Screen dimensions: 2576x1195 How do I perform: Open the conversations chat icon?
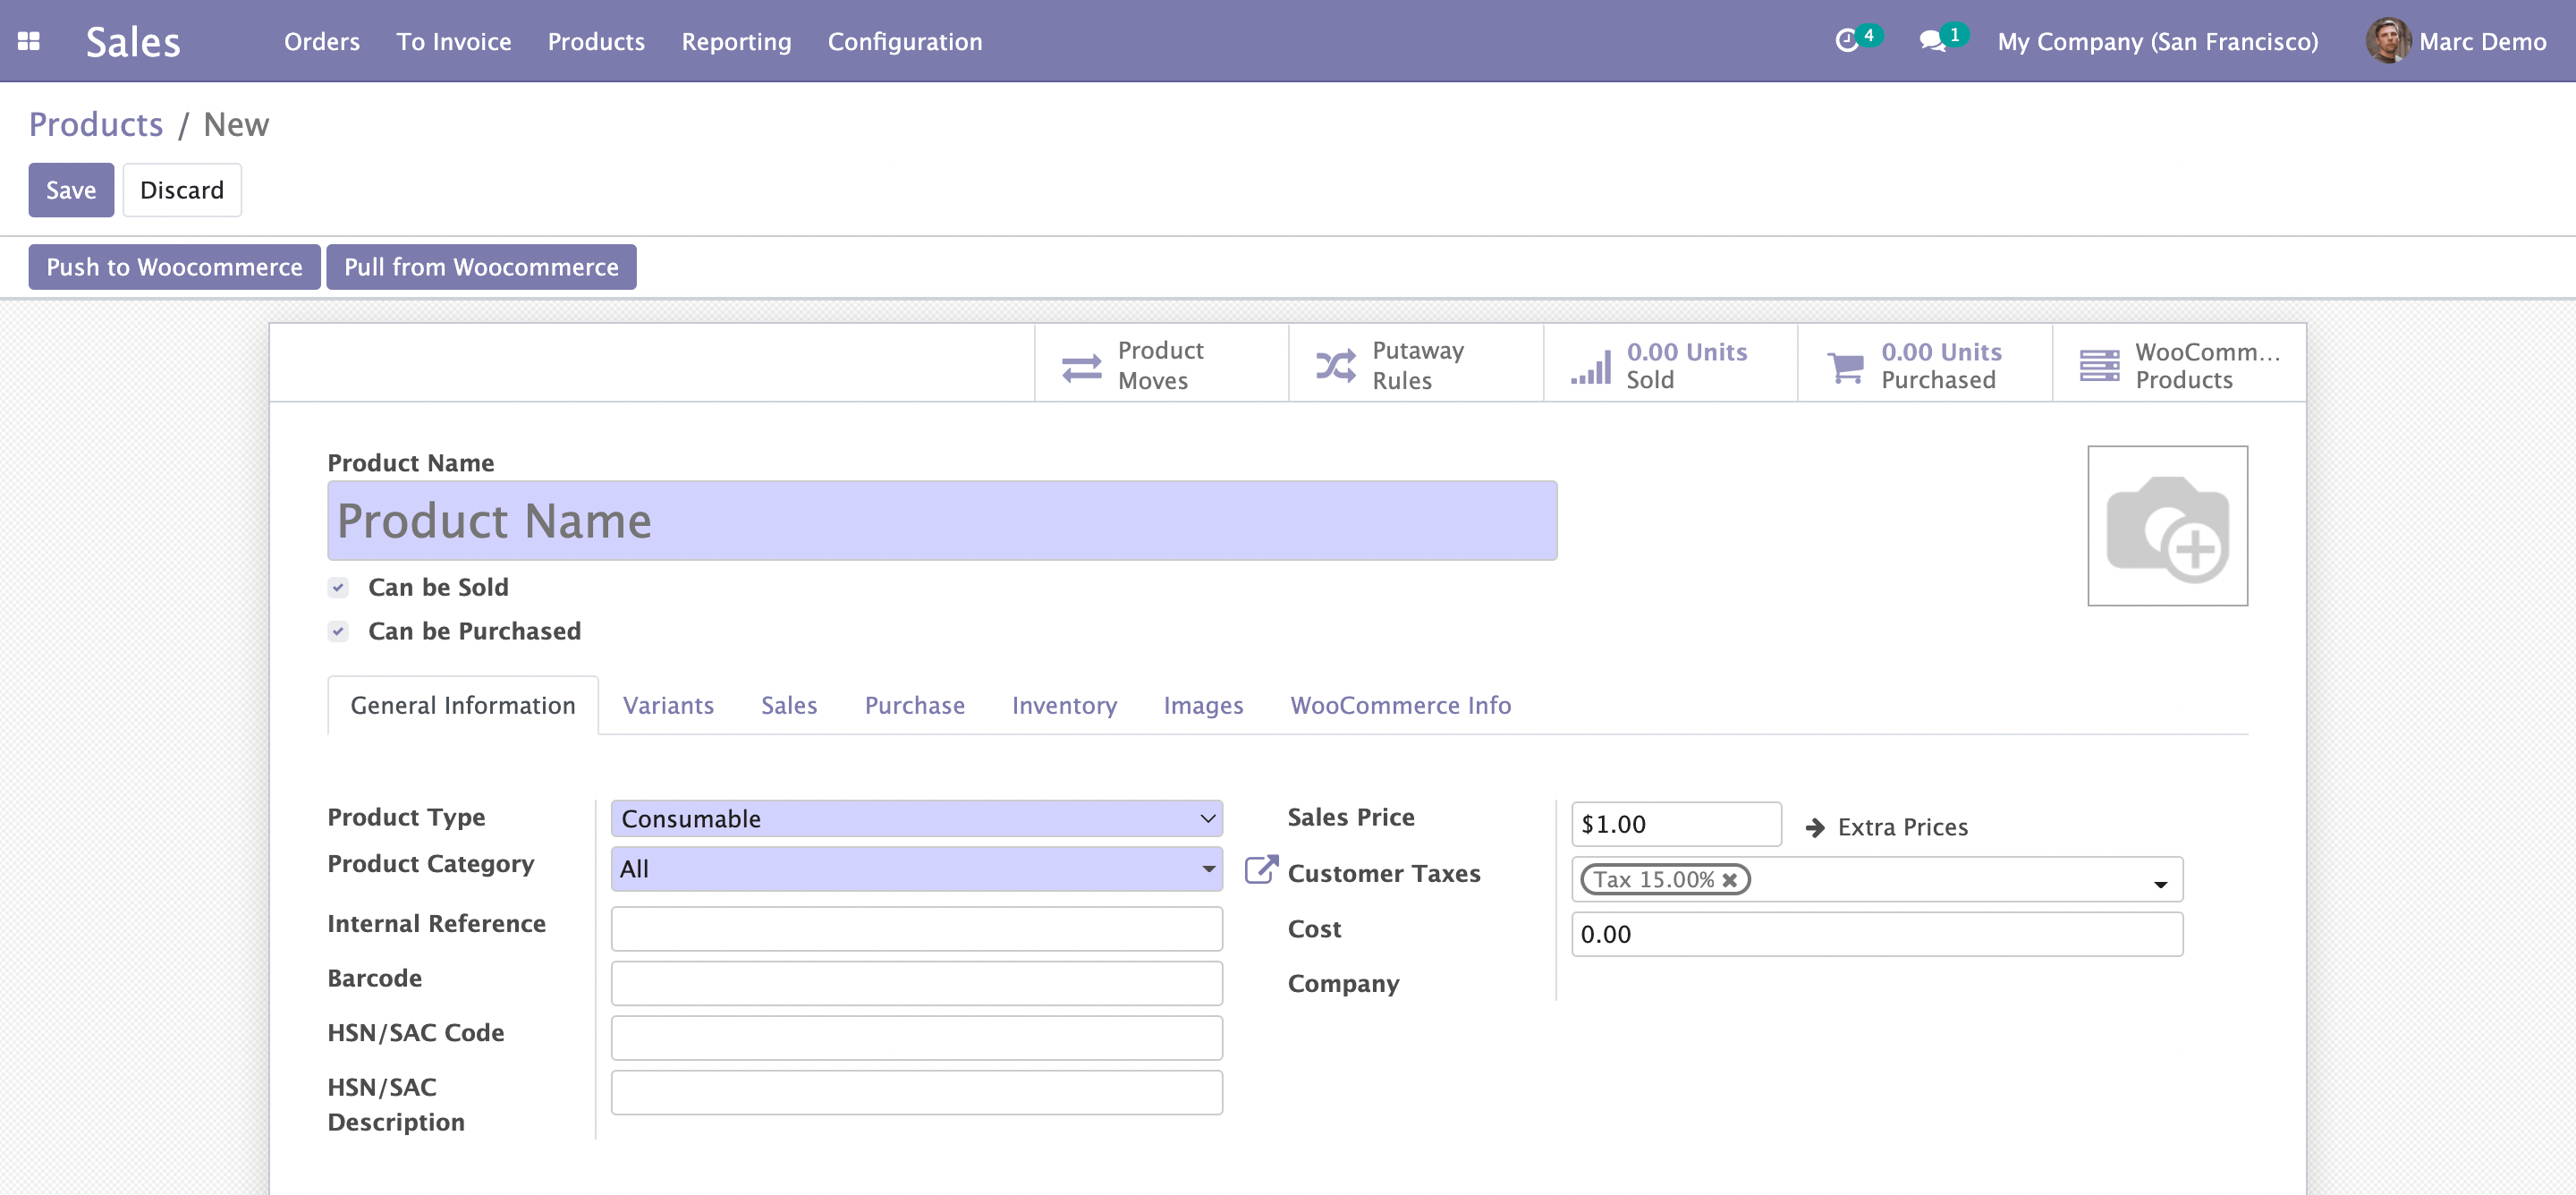coord(1931,41)
